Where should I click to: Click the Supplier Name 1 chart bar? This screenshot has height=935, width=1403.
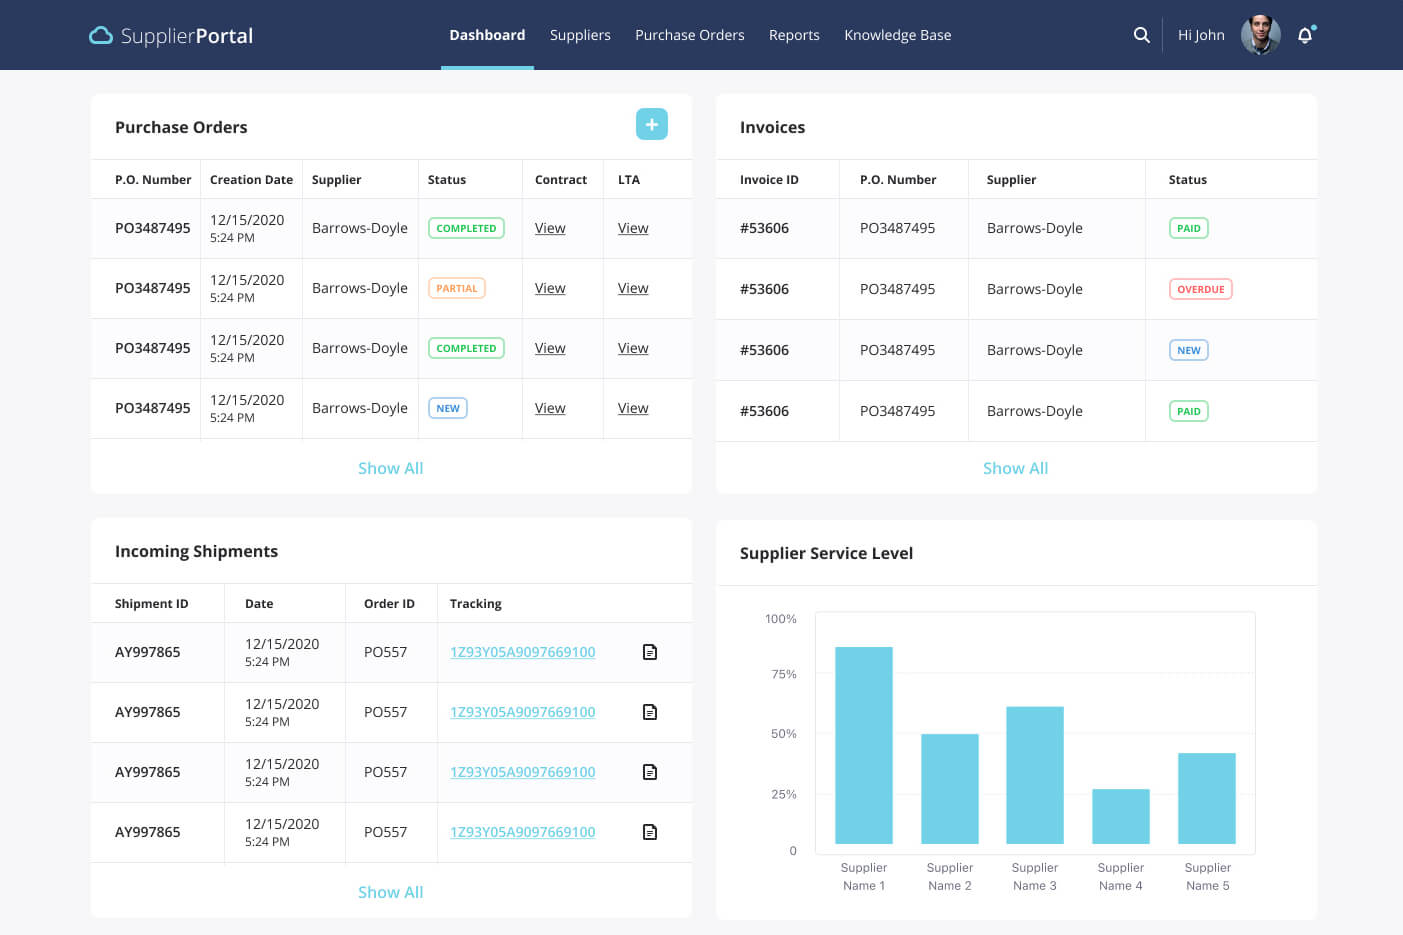click(863, 745)
